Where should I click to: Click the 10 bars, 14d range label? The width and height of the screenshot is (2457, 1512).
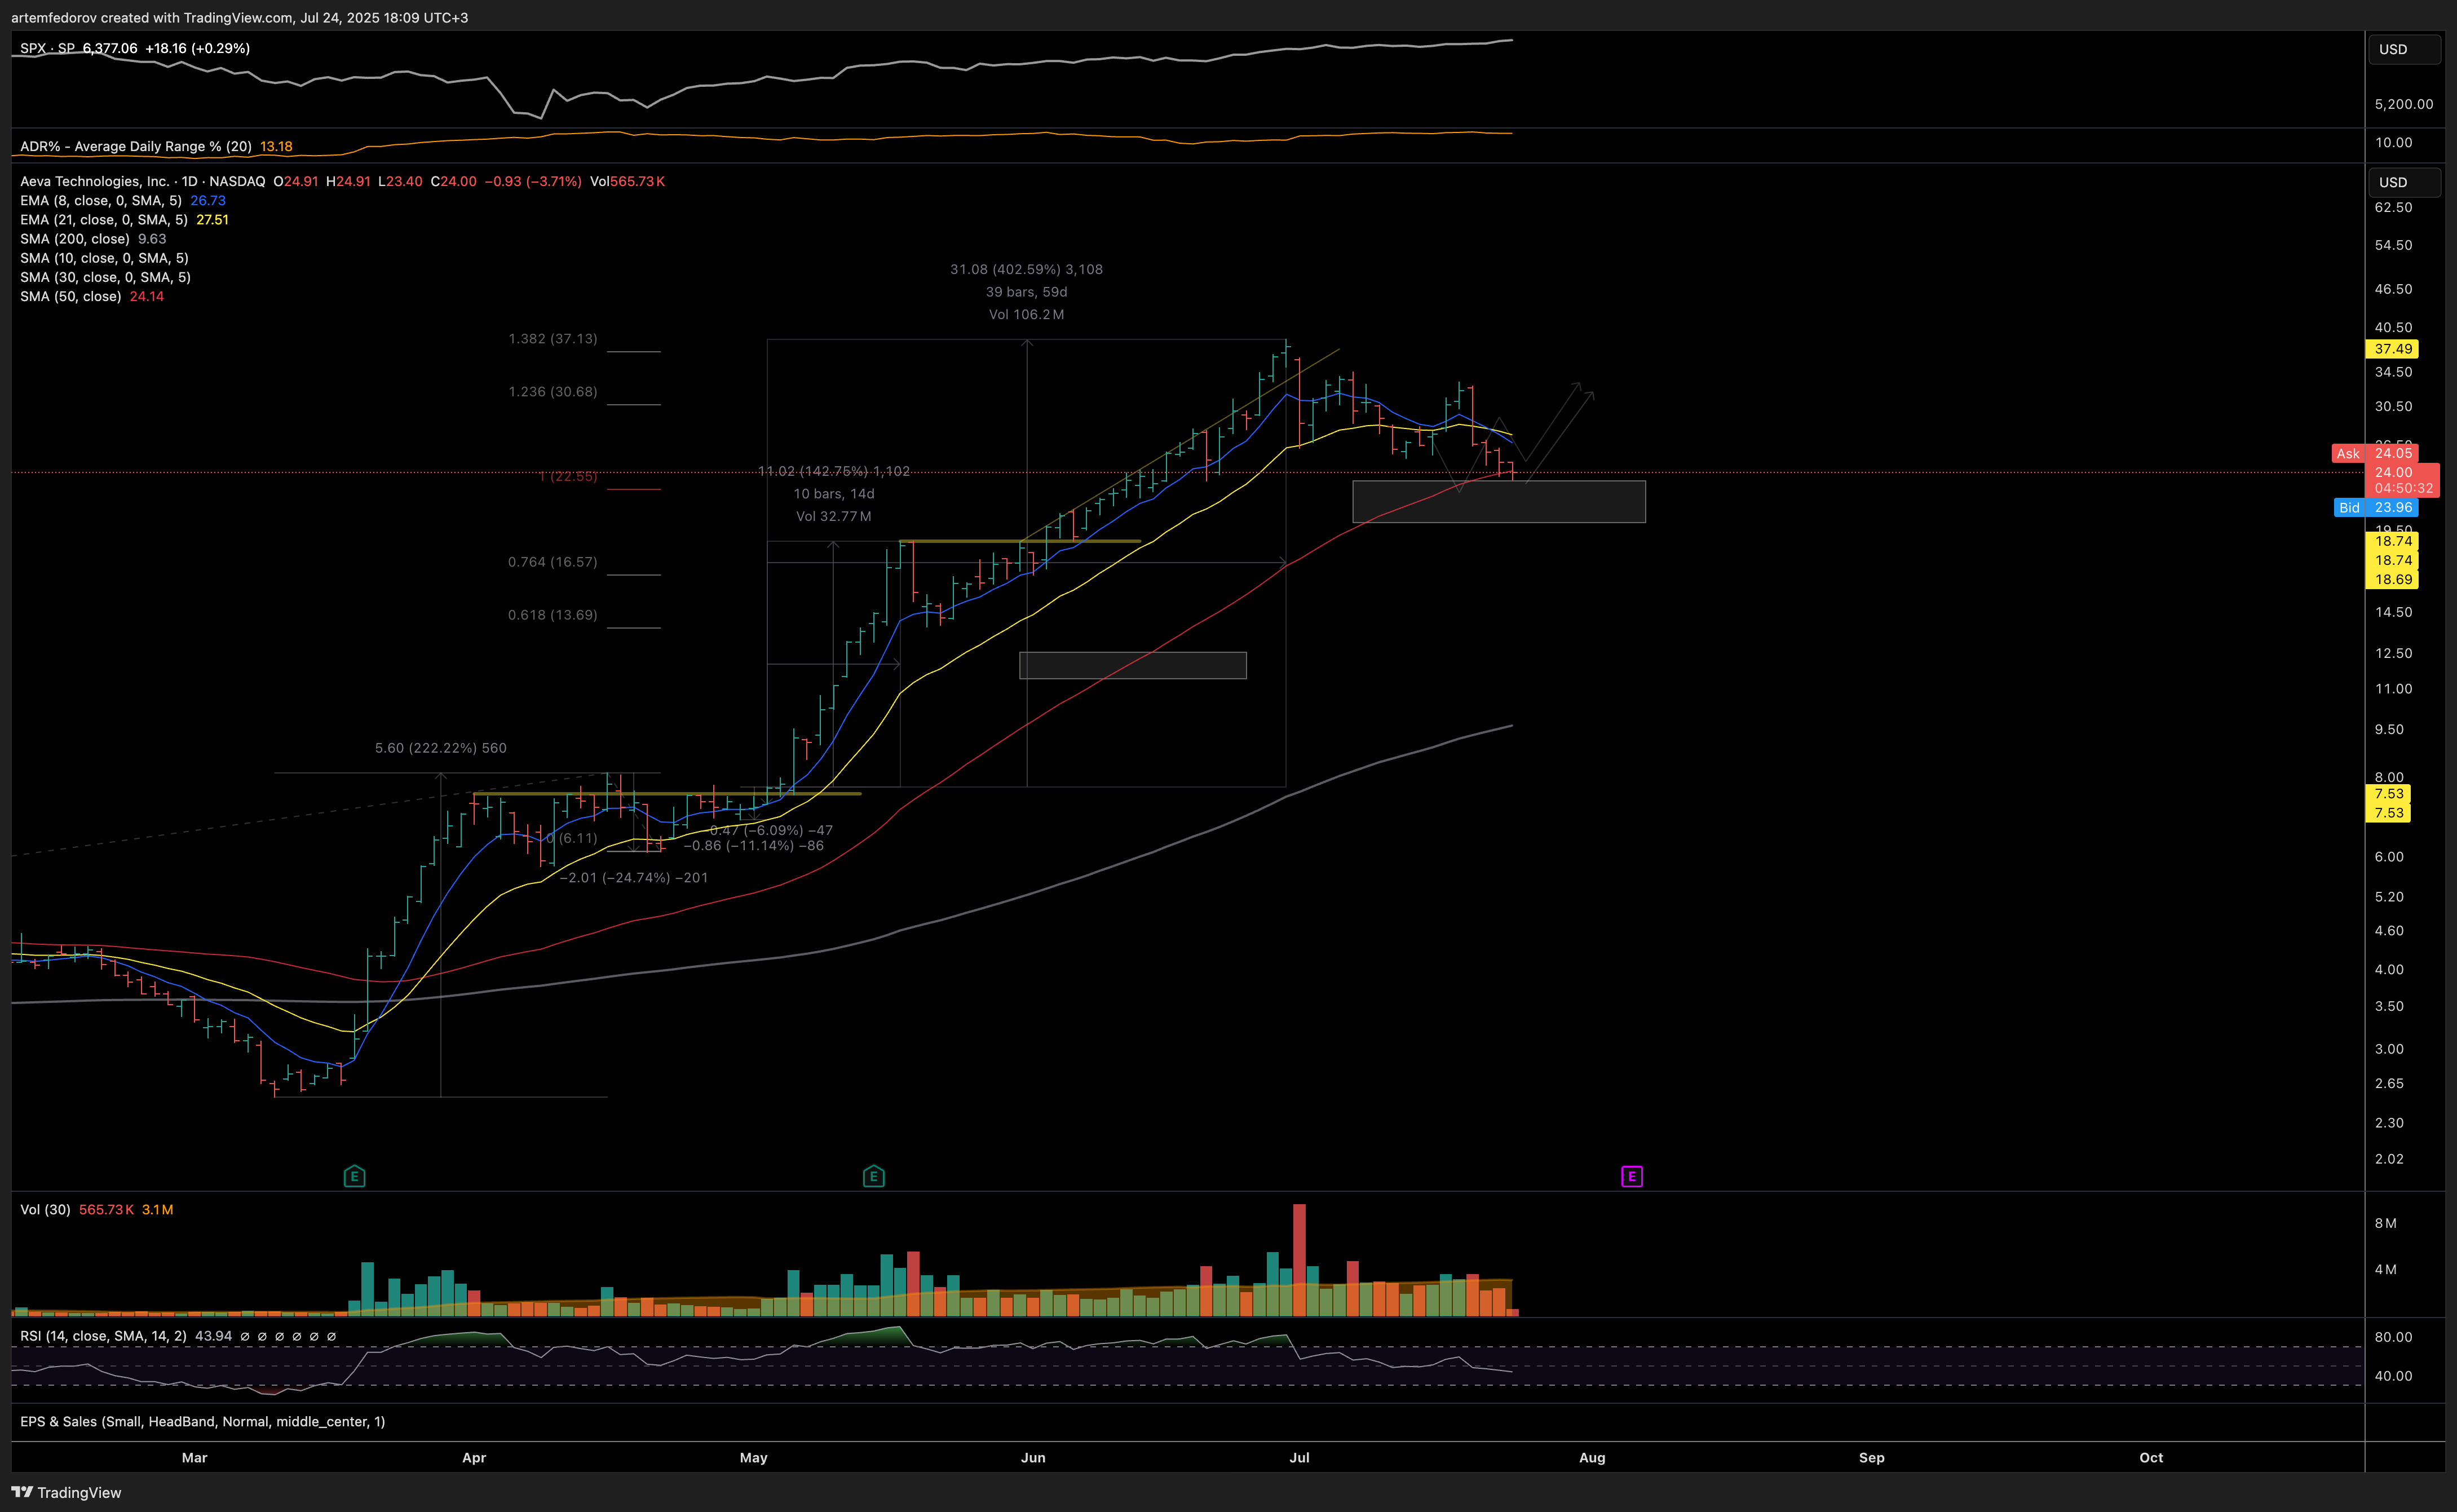click(834, 494)
